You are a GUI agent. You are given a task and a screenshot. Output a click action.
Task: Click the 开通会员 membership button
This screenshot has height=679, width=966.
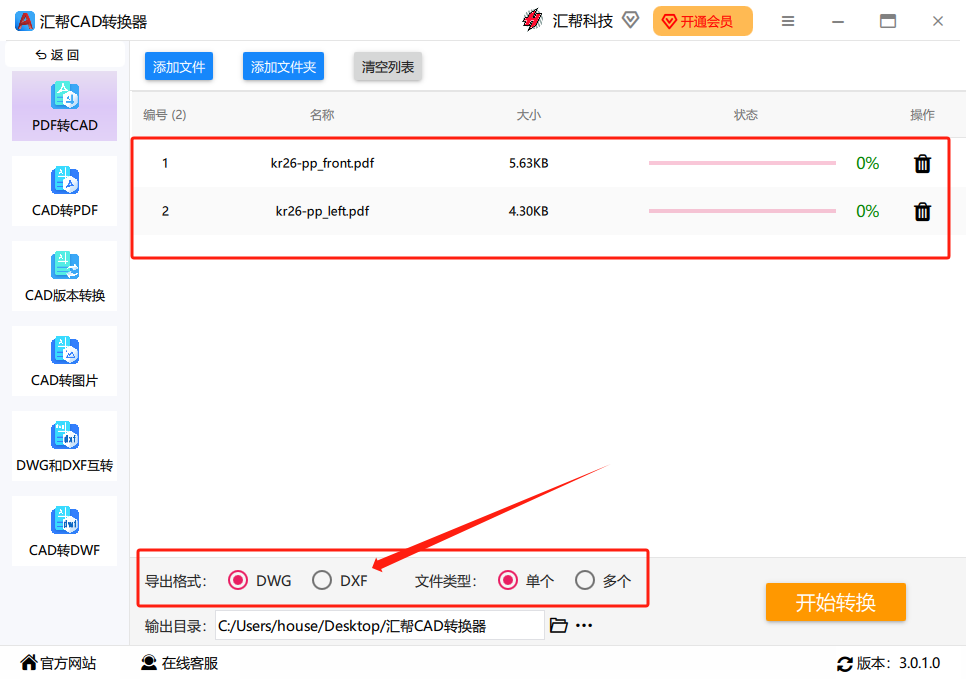tap(702, 22)
